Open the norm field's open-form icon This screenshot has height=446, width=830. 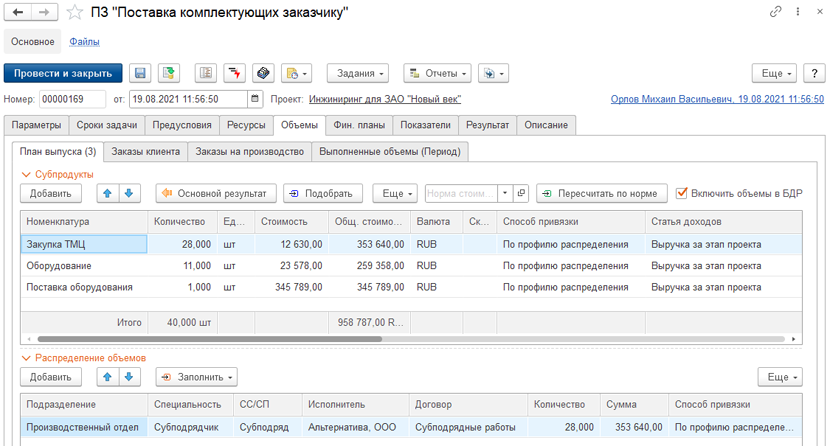point(521,194)
